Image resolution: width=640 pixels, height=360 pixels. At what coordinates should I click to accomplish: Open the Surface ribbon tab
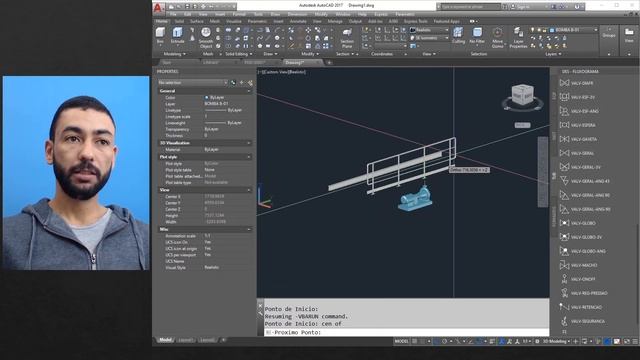[x=197, y=21]
